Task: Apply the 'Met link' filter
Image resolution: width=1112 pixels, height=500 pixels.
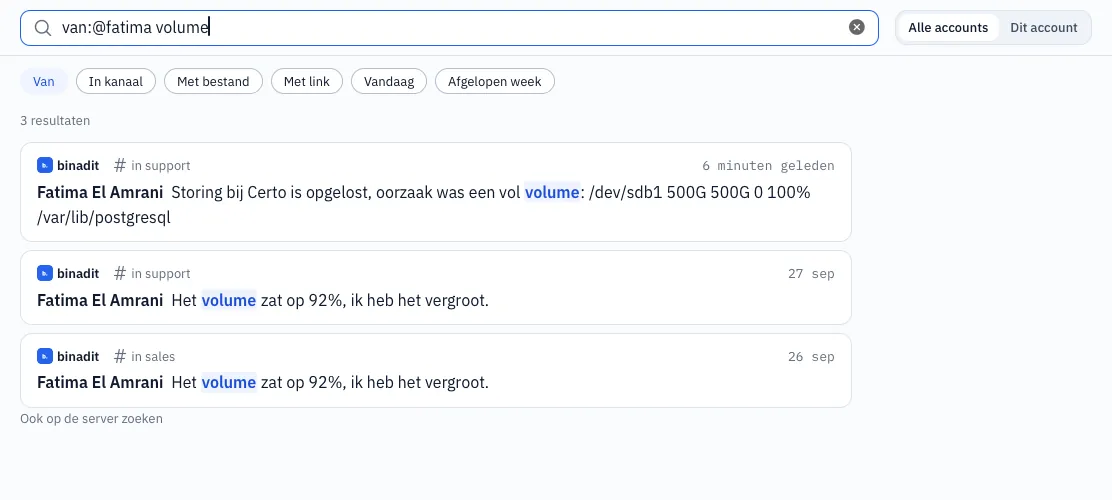Action: (306, 82)
